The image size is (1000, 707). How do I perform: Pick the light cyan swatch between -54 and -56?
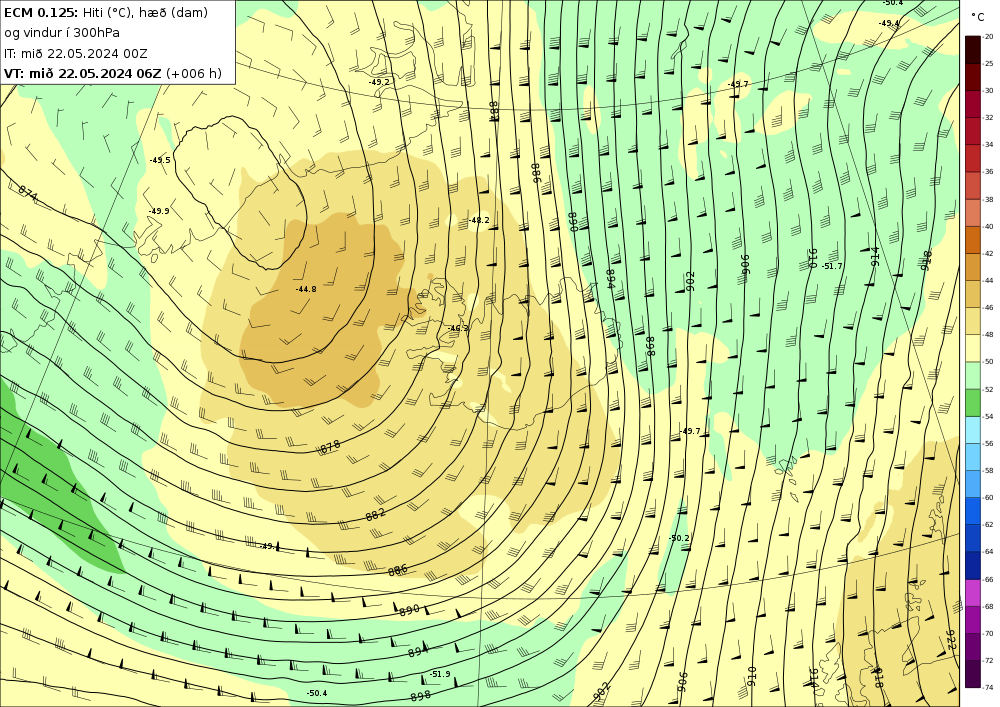[973, 430]
